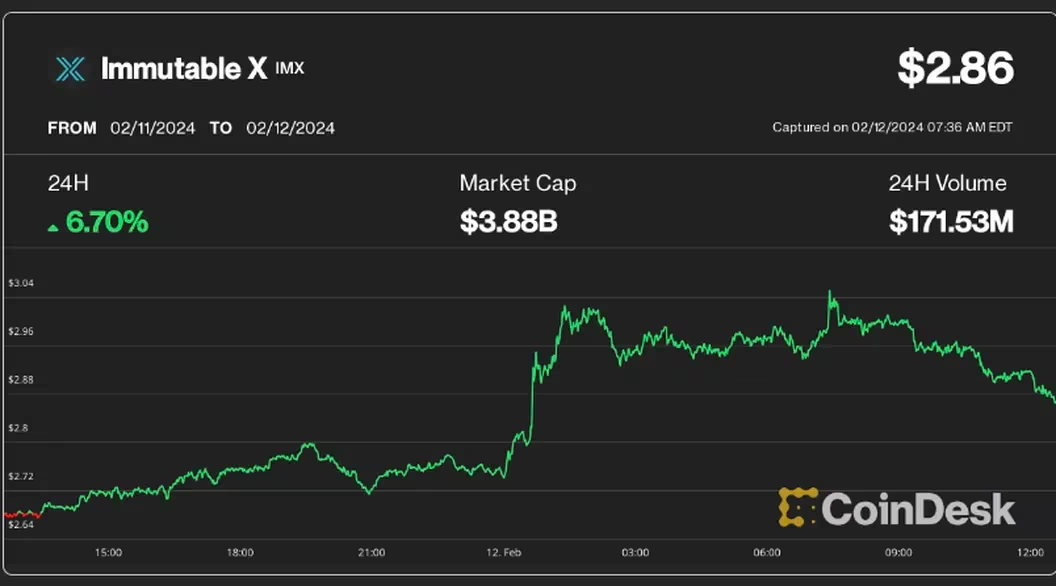Select the 02/11/2024 FROM date

coord(154,128)
